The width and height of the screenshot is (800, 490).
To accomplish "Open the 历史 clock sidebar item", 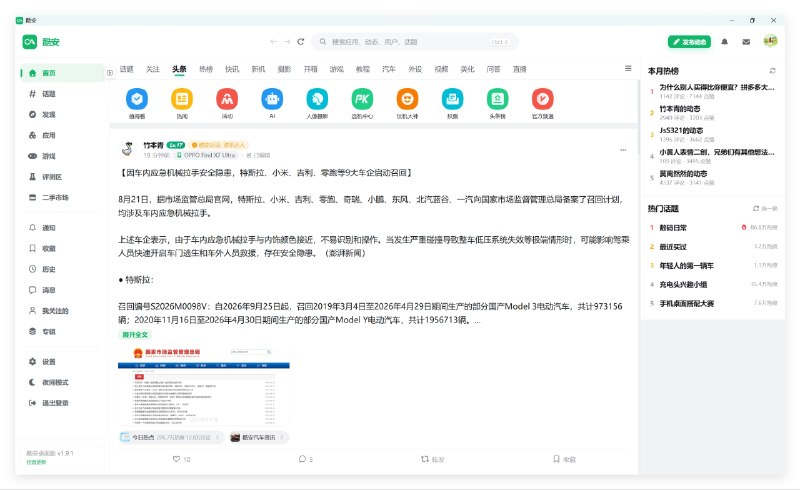I will [x=61, y=269].
